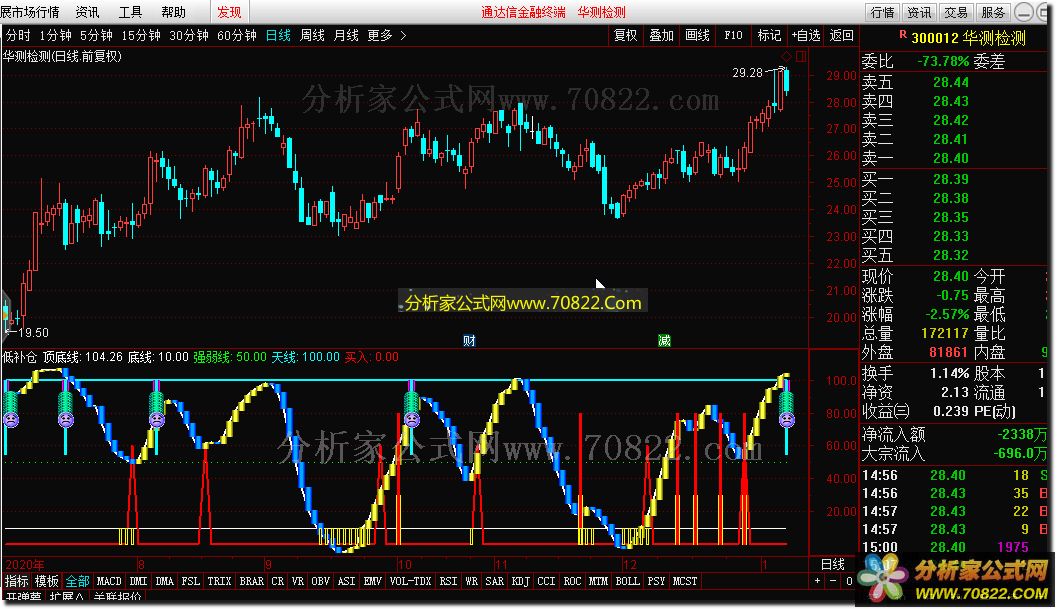Select the VR indicator
Image resolution: width=1057 pixels, height=609 pixels.
(298, 581)
